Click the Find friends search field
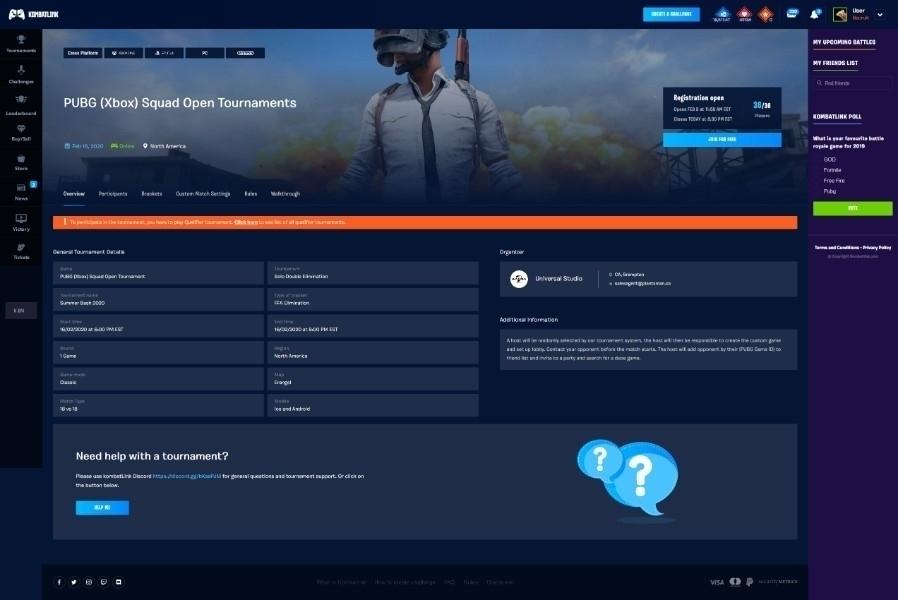The width and height of the screenshot is (898, 600). coord(852,83)
